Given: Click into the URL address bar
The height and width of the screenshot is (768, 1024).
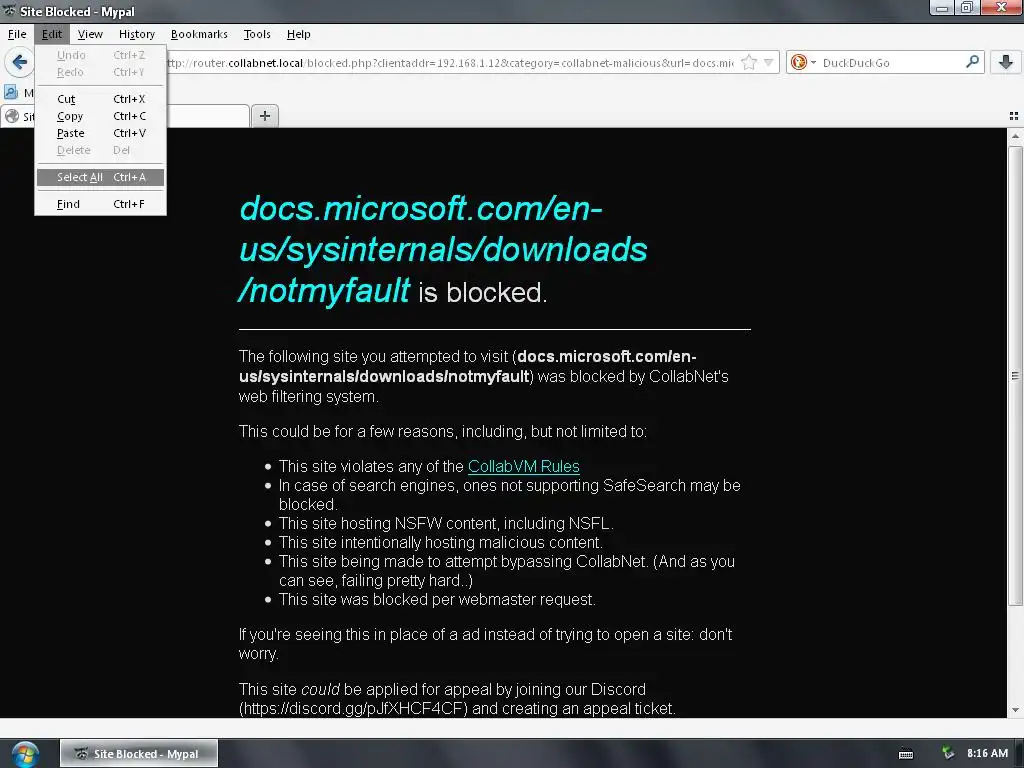Looking at the screenshot, I should pyautogui.click(x=451, y=63).
